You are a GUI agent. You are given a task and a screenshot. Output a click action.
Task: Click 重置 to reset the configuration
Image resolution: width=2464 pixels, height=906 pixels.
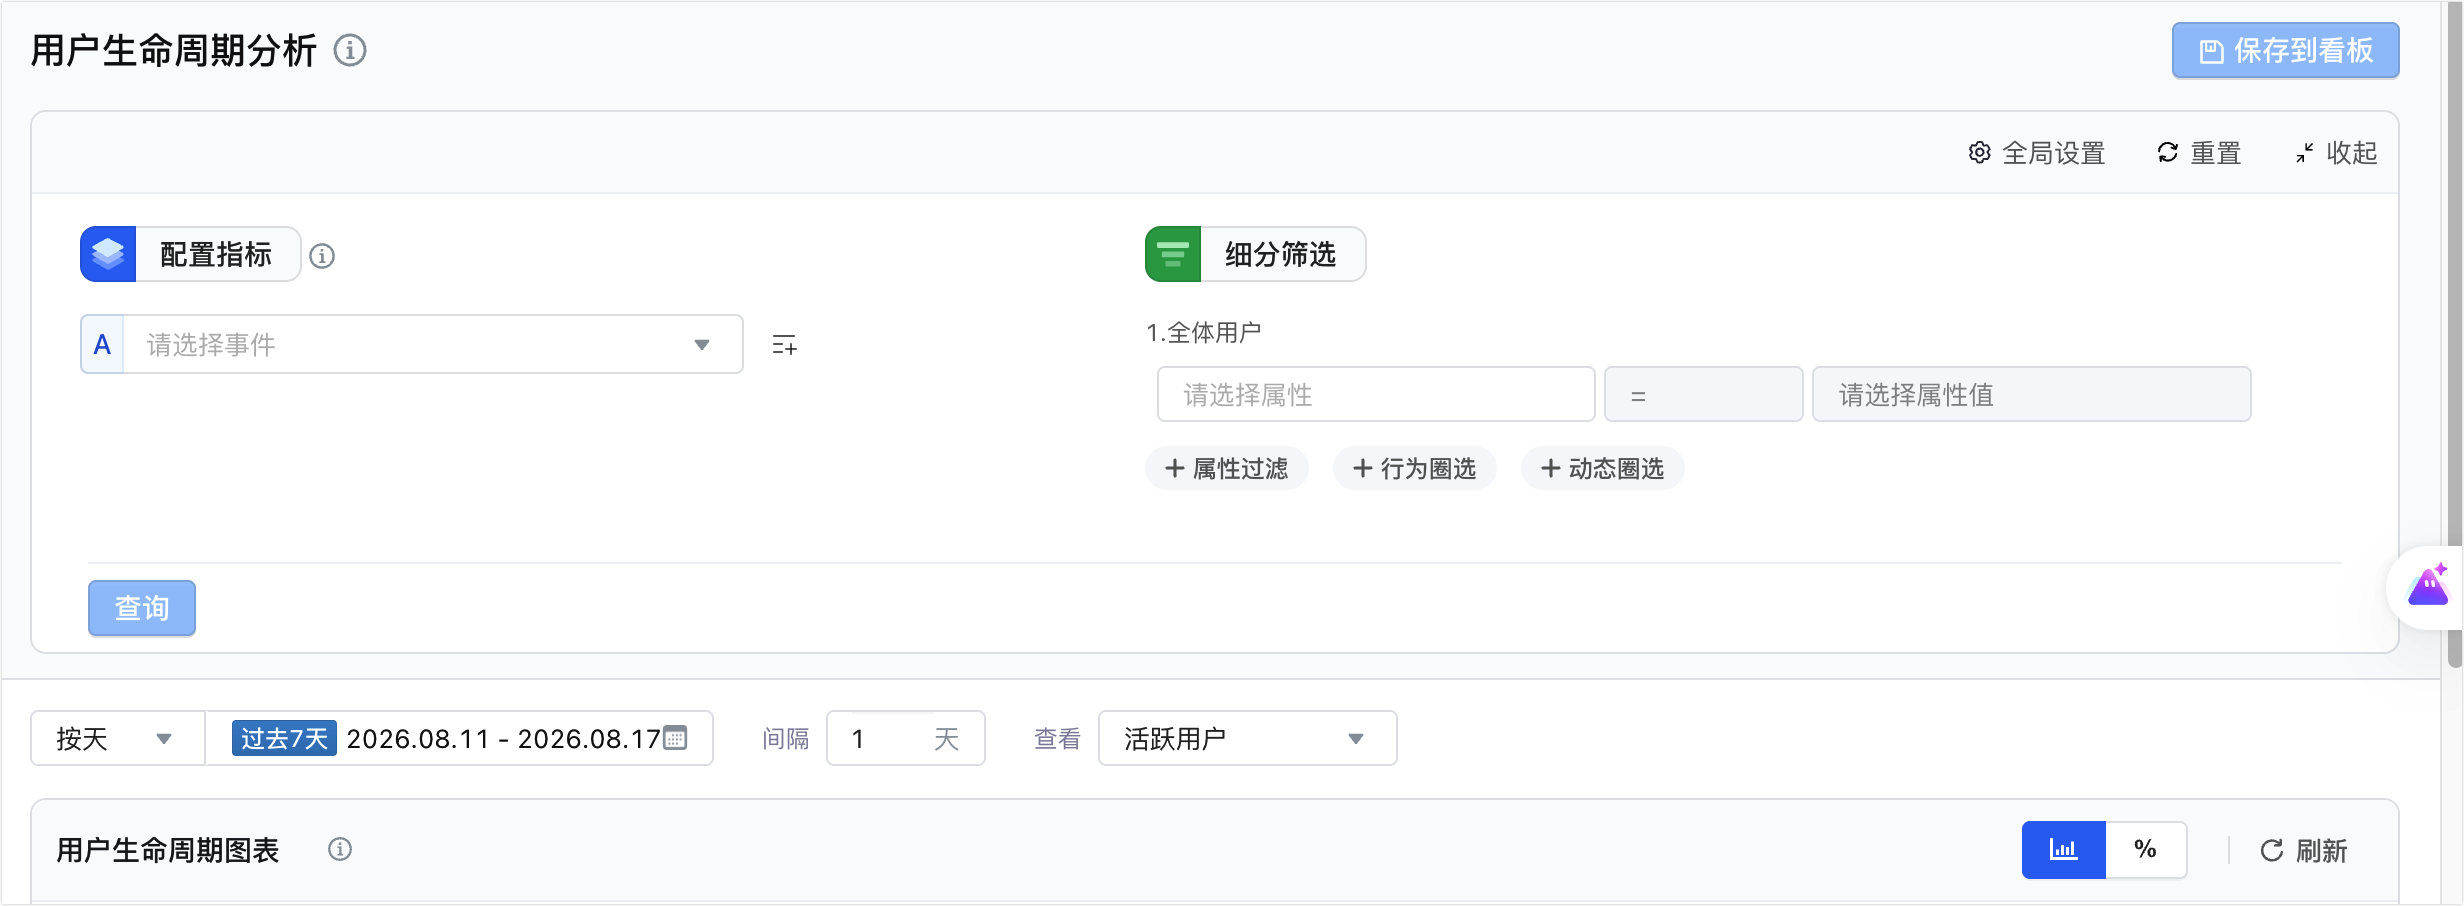[x=2199, y=153]
